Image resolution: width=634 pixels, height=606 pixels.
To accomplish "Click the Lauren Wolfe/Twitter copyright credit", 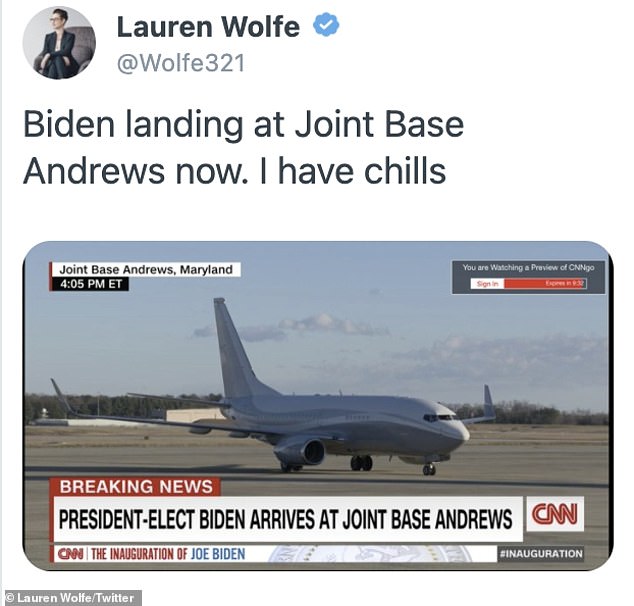I will tap(71, 598).
